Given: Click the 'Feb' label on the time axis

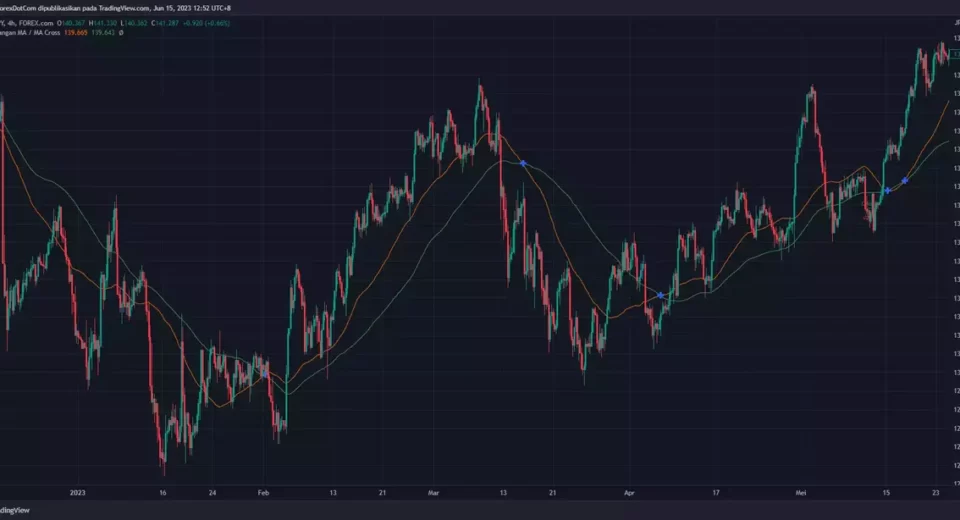Looking at the screenshot, I should 263,492.
